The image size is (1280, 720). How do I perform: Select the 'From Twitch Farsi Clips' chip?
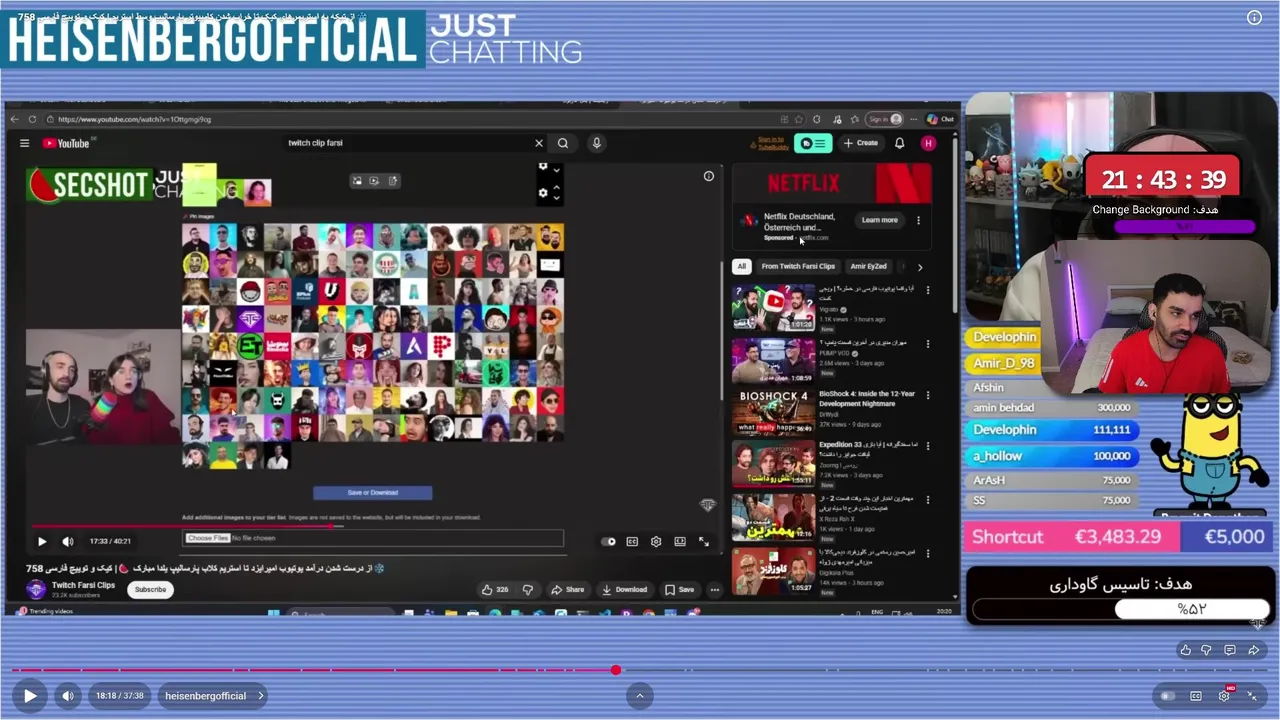point(798,267)
